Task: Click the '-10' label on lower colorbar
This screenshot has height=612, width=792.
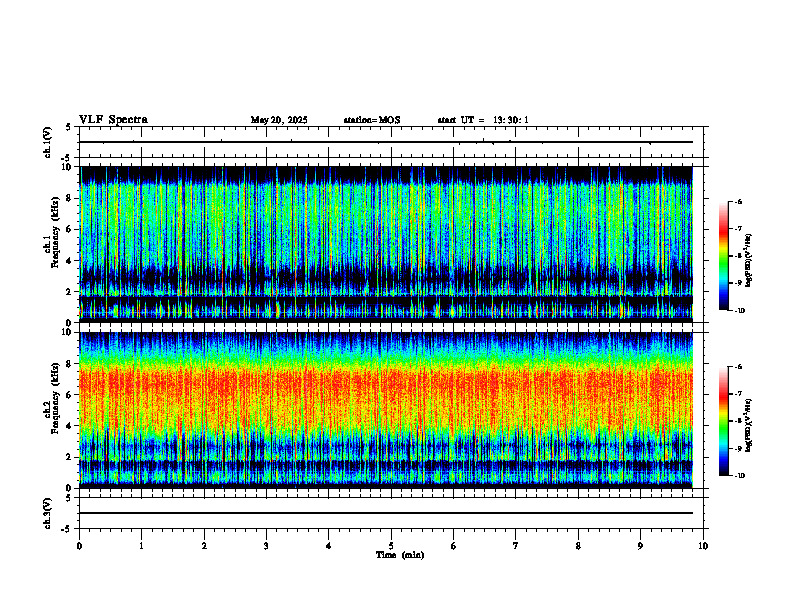Action: coord(740,476)
